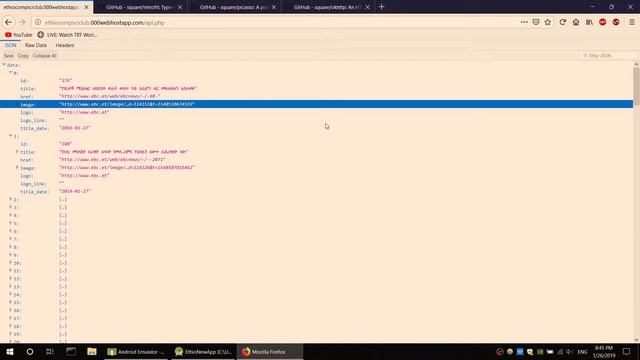
Task: Open Cortana search circle on taskbar
Action: pyautogui.click(x=30, y=351)
